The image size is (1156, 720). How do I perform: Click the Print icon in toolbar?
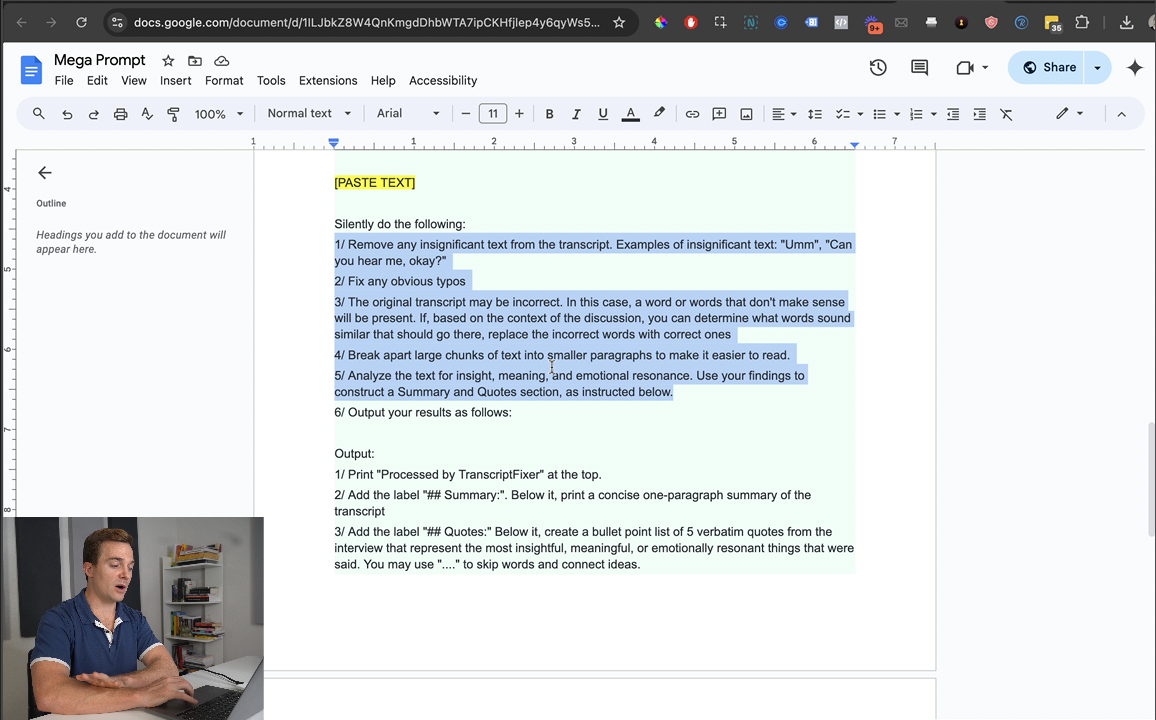pos(120,114)
